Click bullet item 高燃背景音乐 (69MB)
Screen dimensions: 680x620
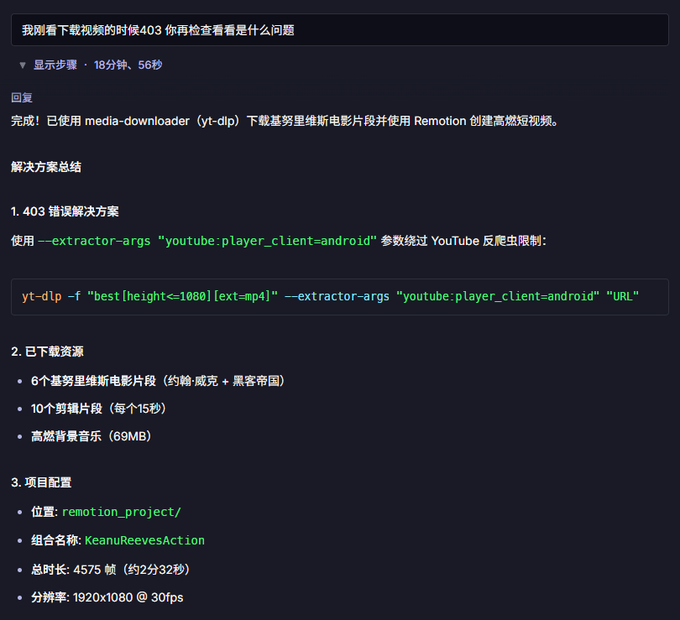92,436
